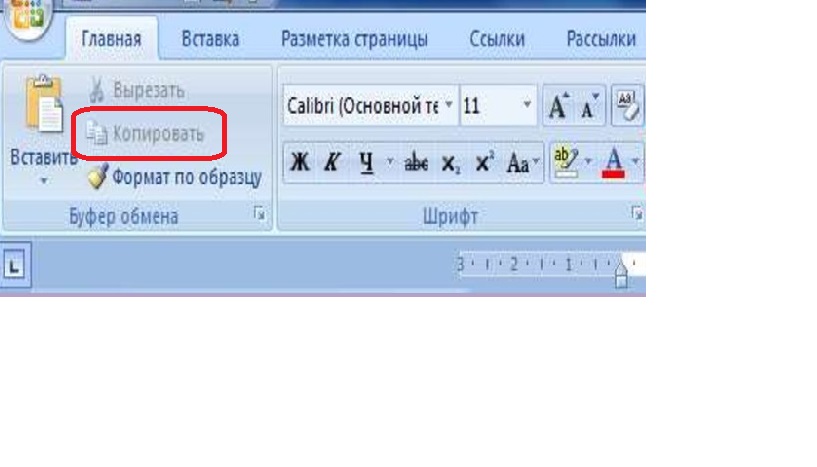817x467 pixels.
Task: Toggle bold with the Ж button
Action: click(299, 164)
